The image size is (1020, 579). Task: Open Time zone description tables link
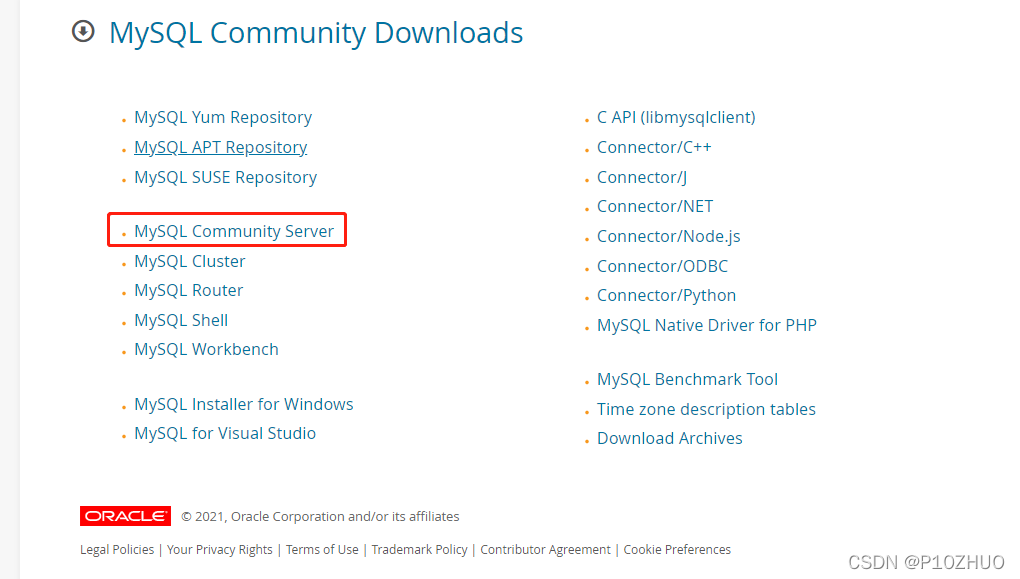click(706, 409)
